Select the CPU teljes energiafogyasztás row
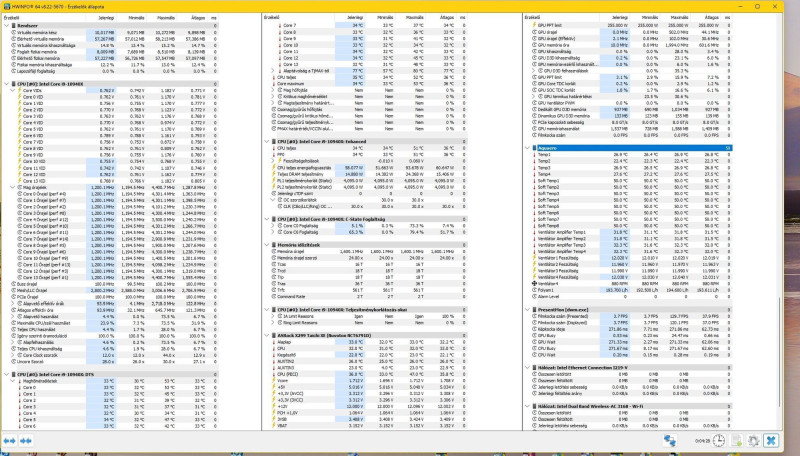 pos(370,168)
